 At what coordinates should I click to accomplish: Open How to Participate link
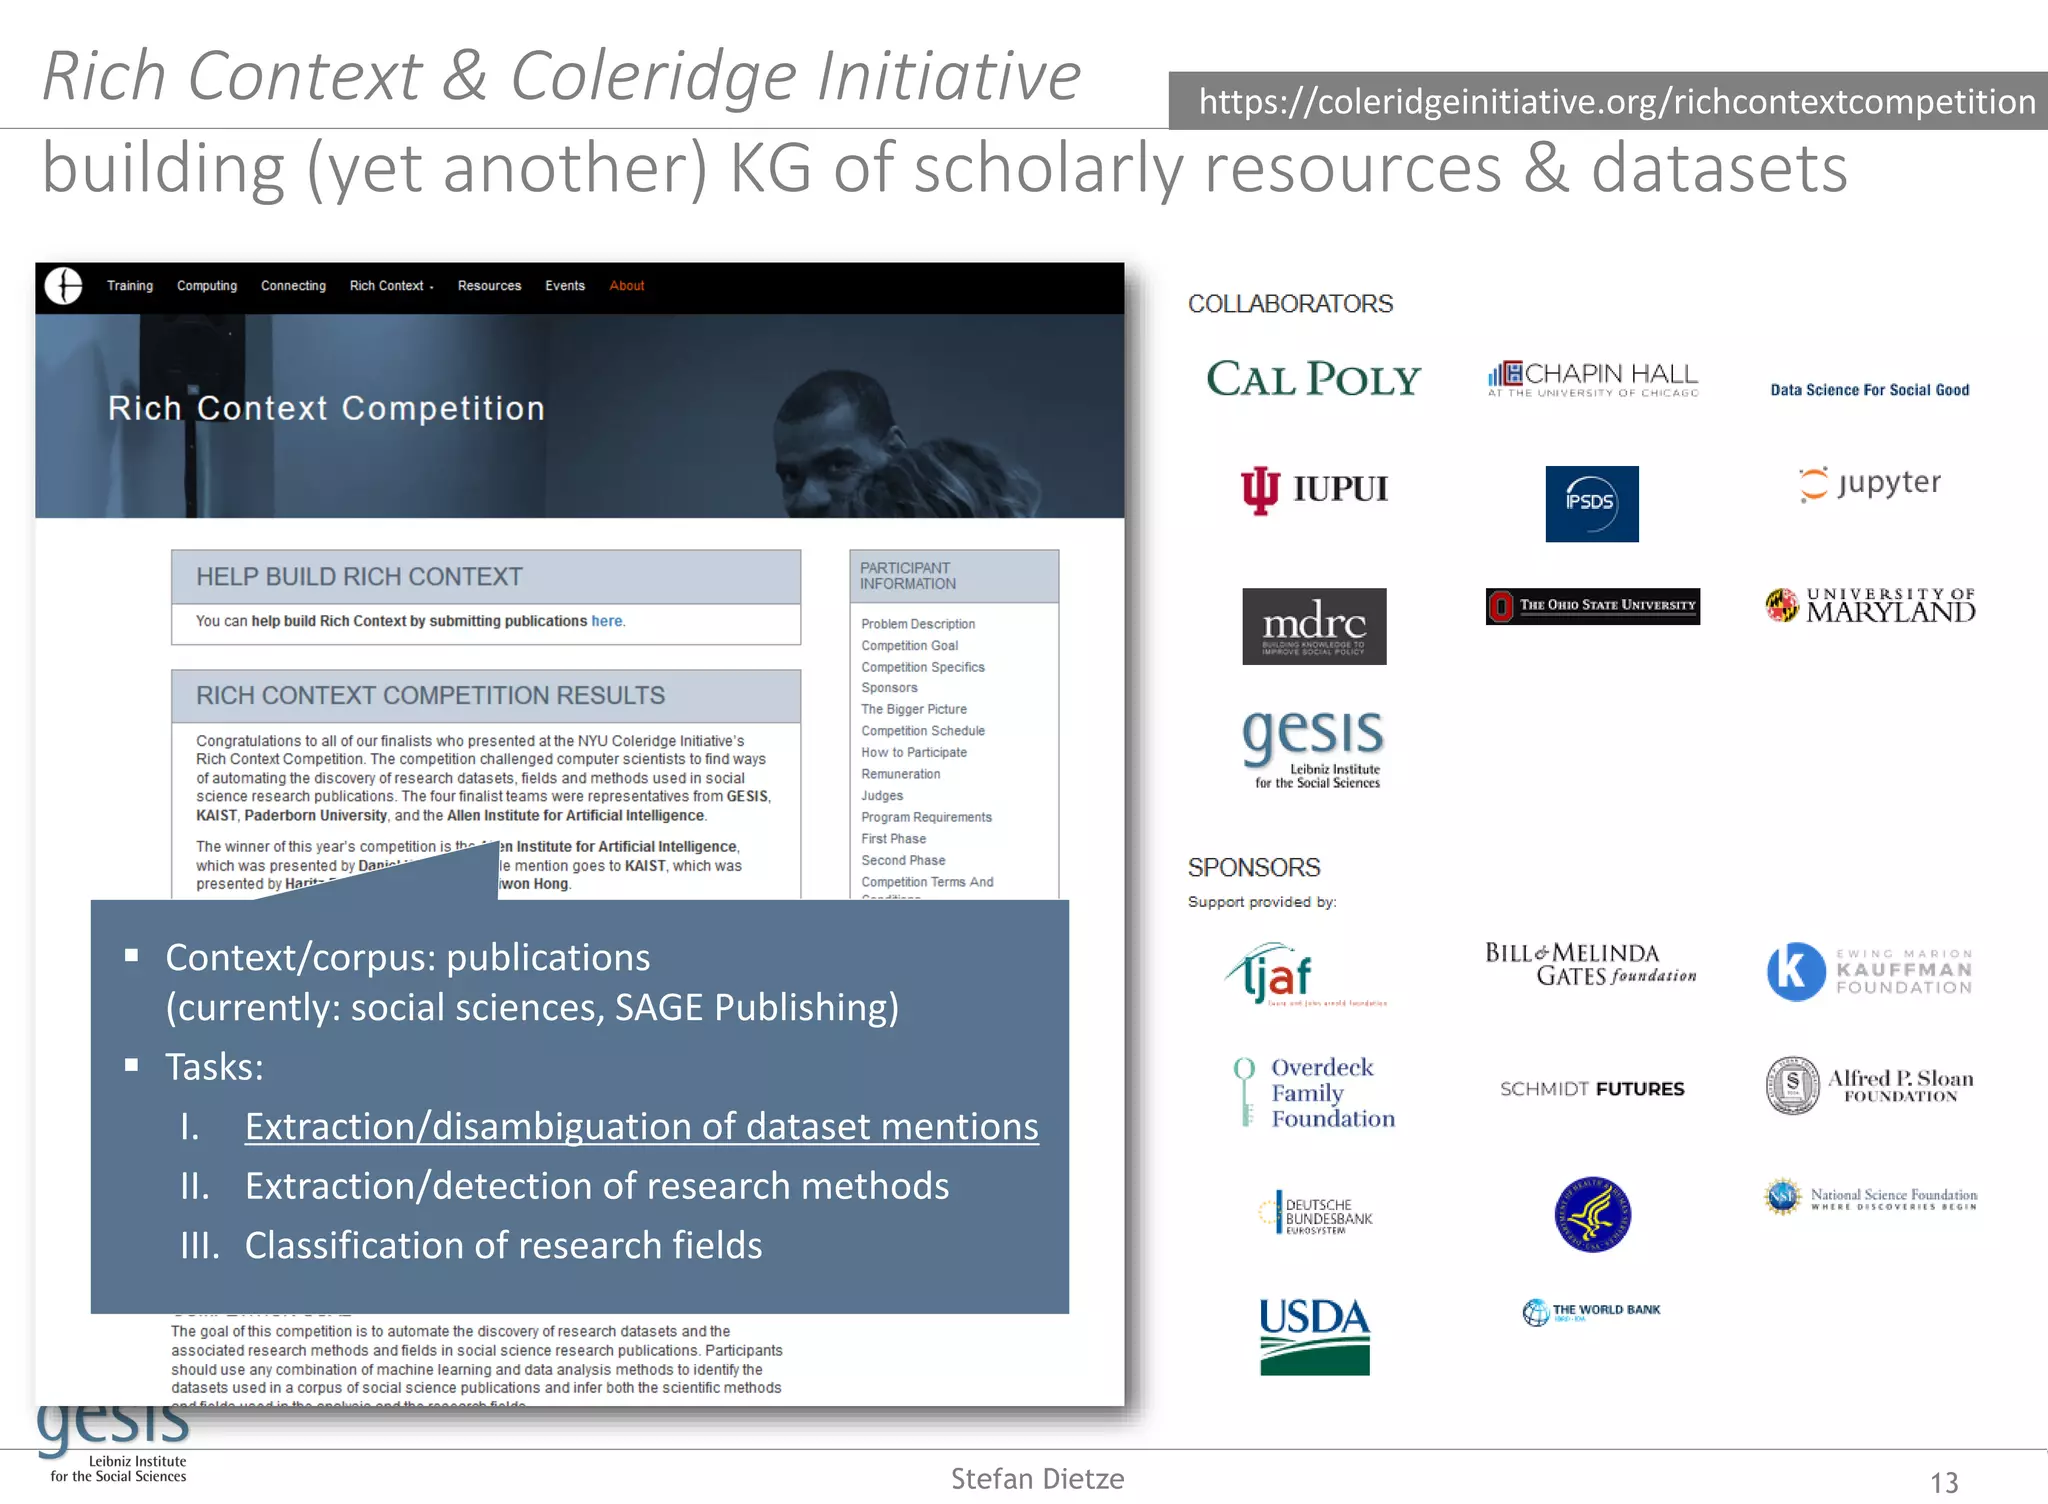[x=914, y=752]
